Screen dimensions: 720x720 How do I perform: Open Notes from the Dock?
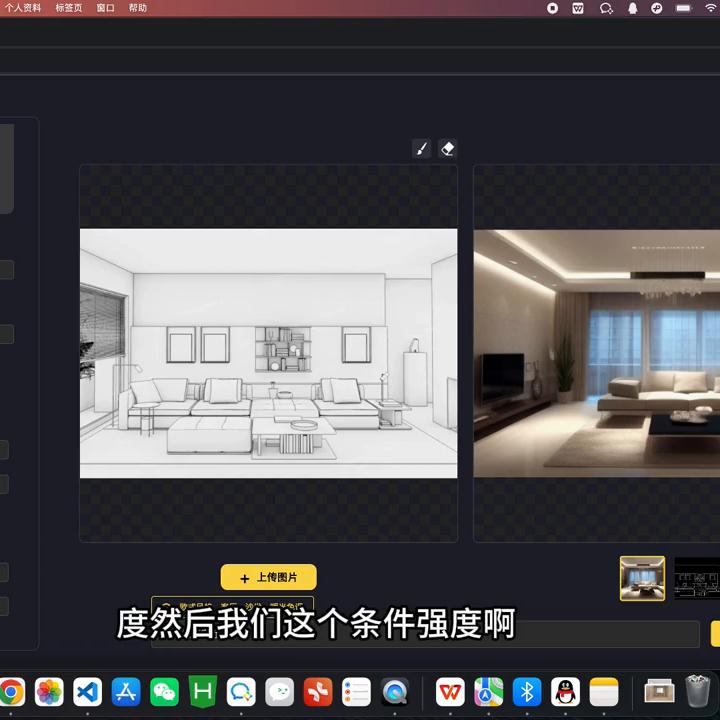[x=604, y=692]
